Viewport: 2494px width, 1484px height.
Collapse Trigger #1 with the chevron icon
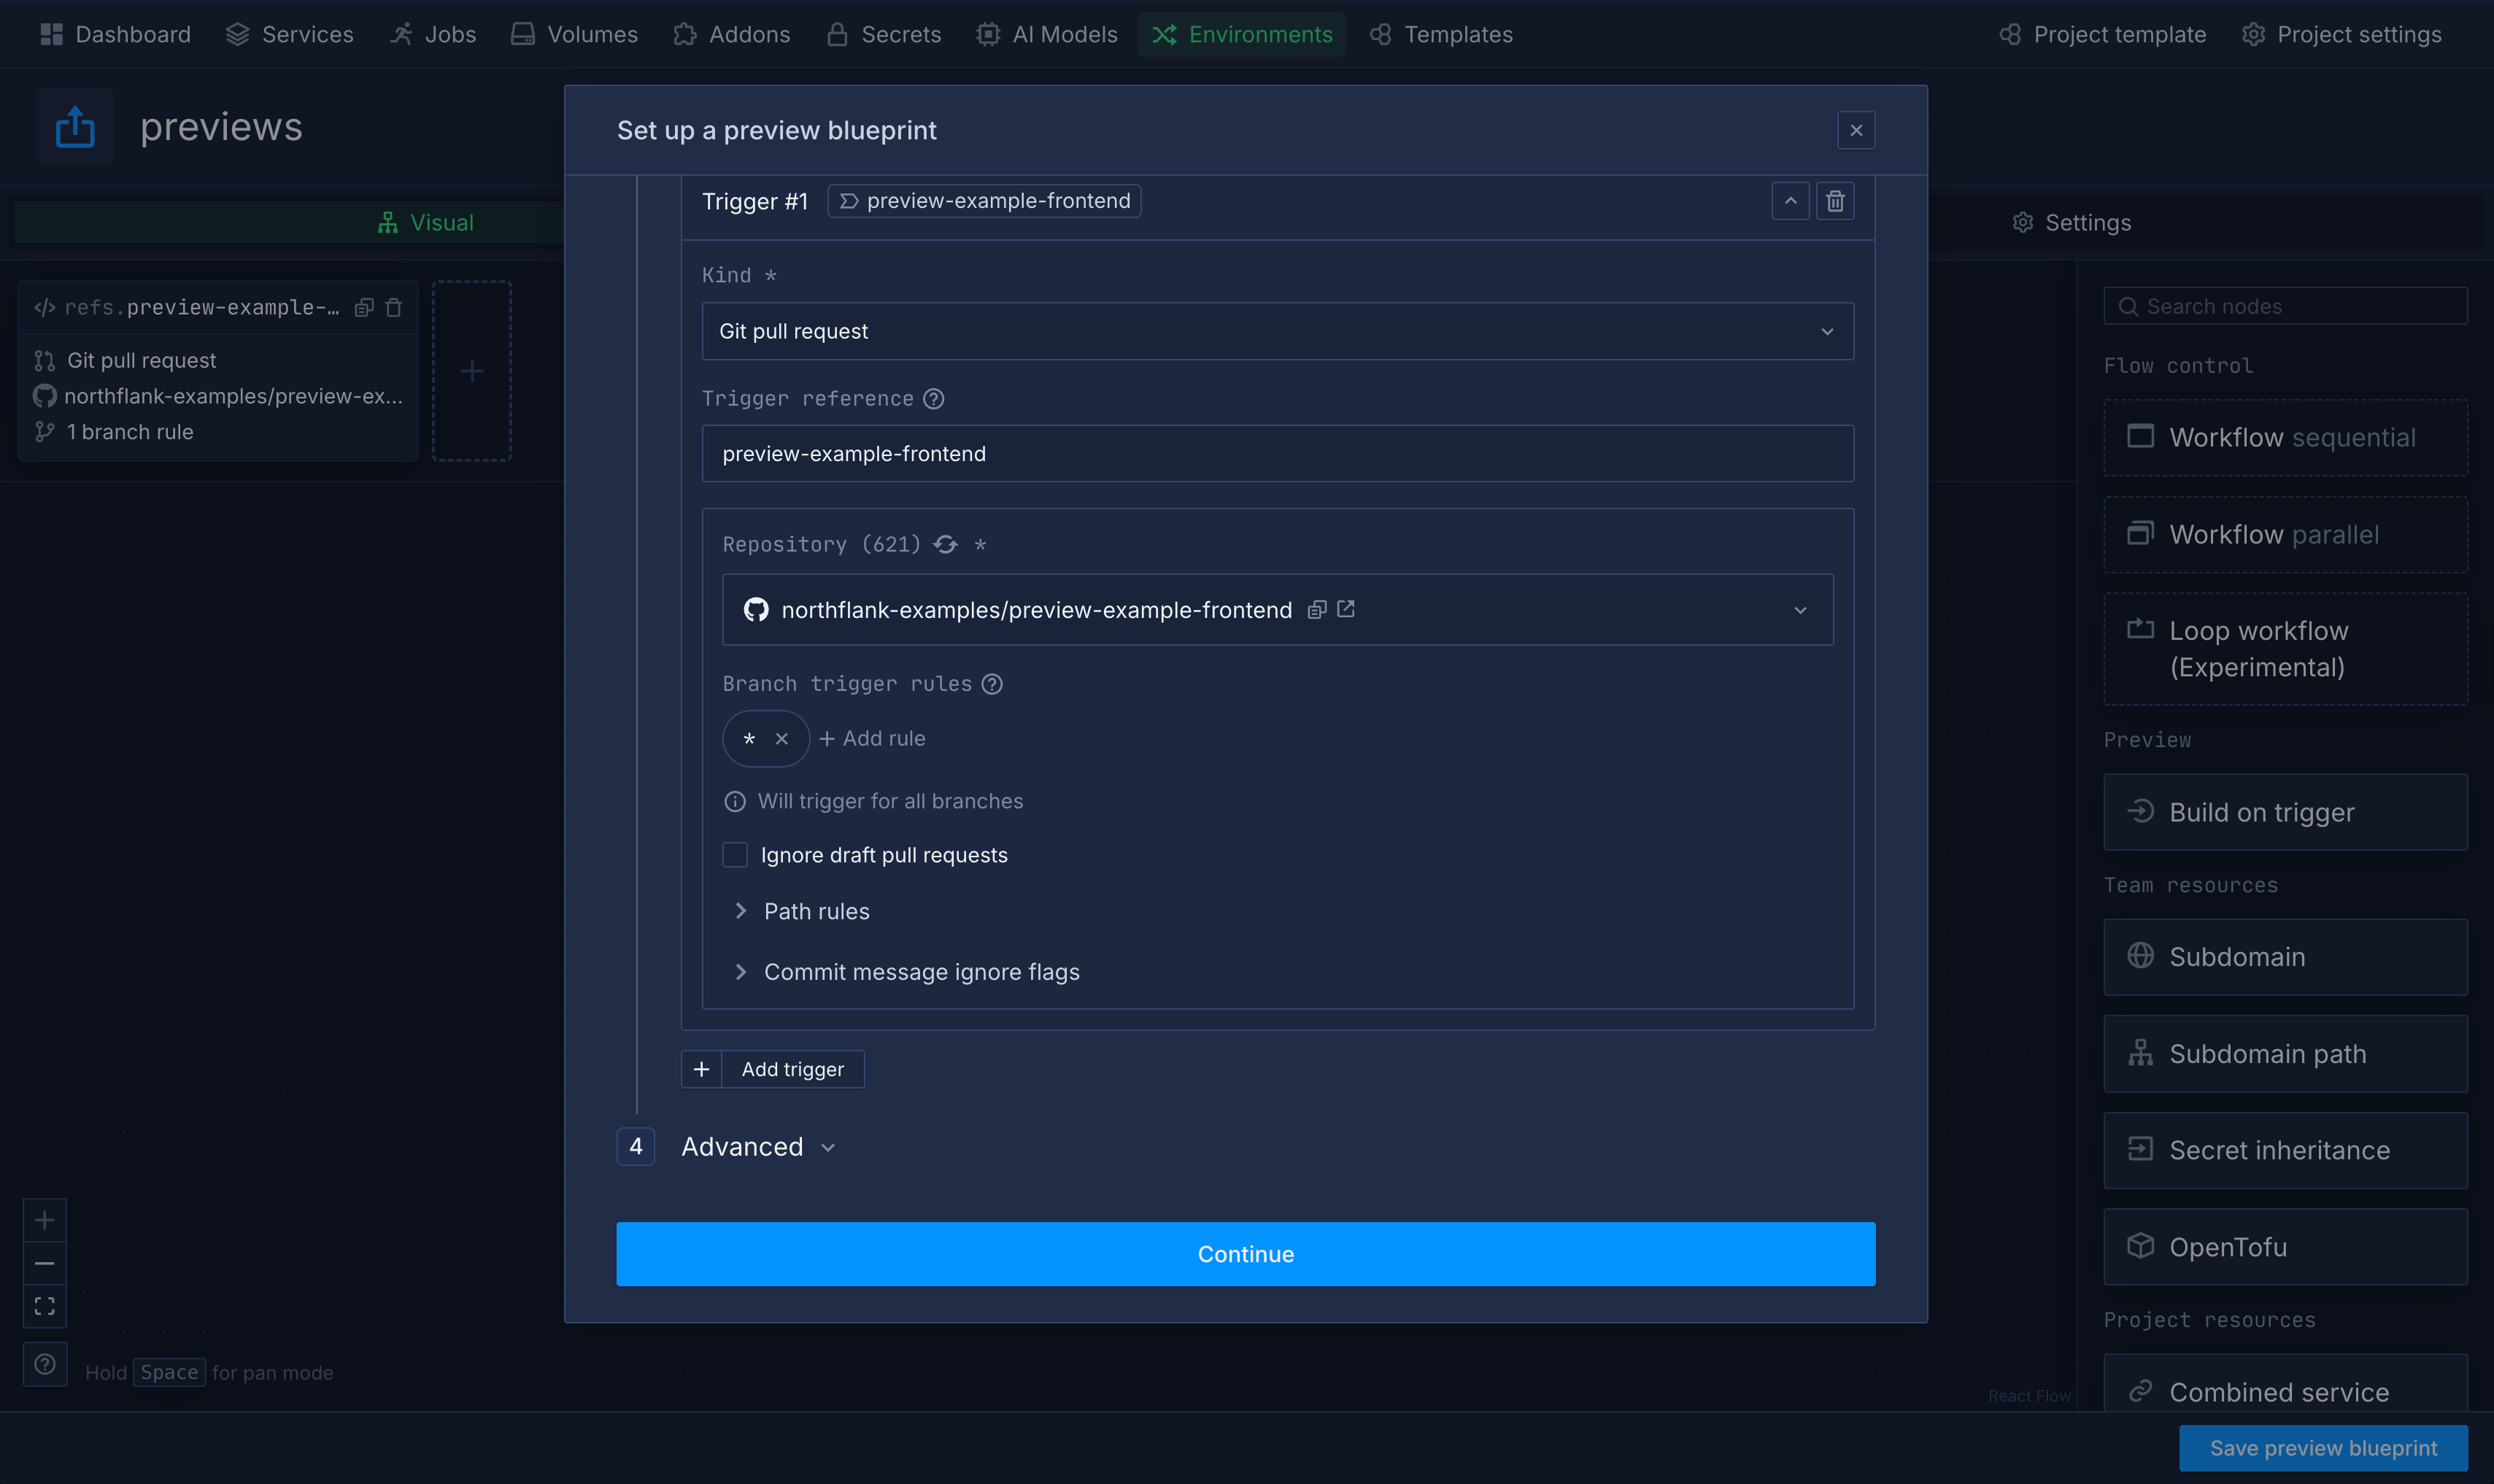coord(1789,201)
